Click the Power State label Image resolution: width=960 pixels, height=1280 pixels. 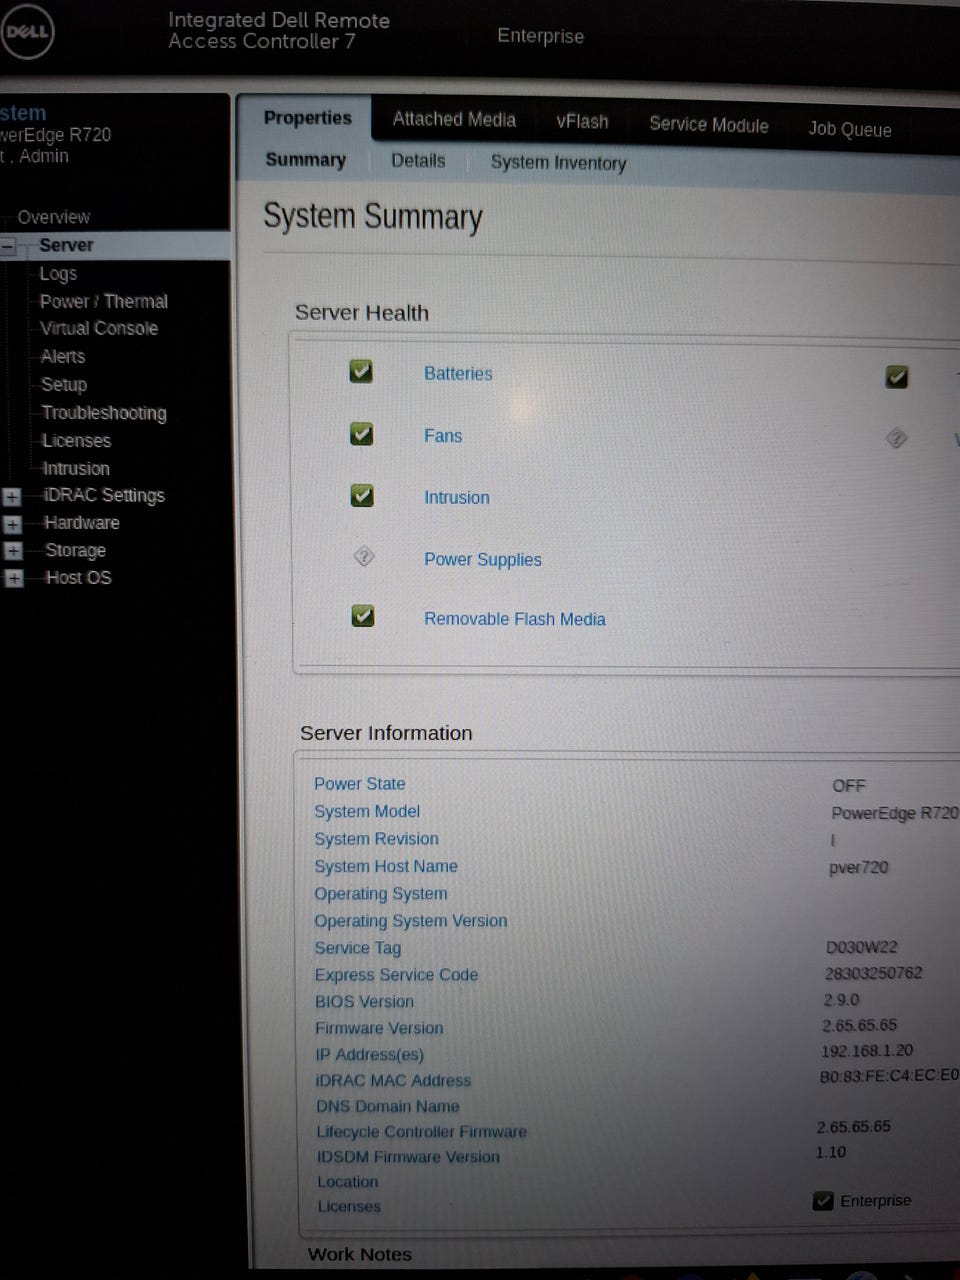(359, 784)
